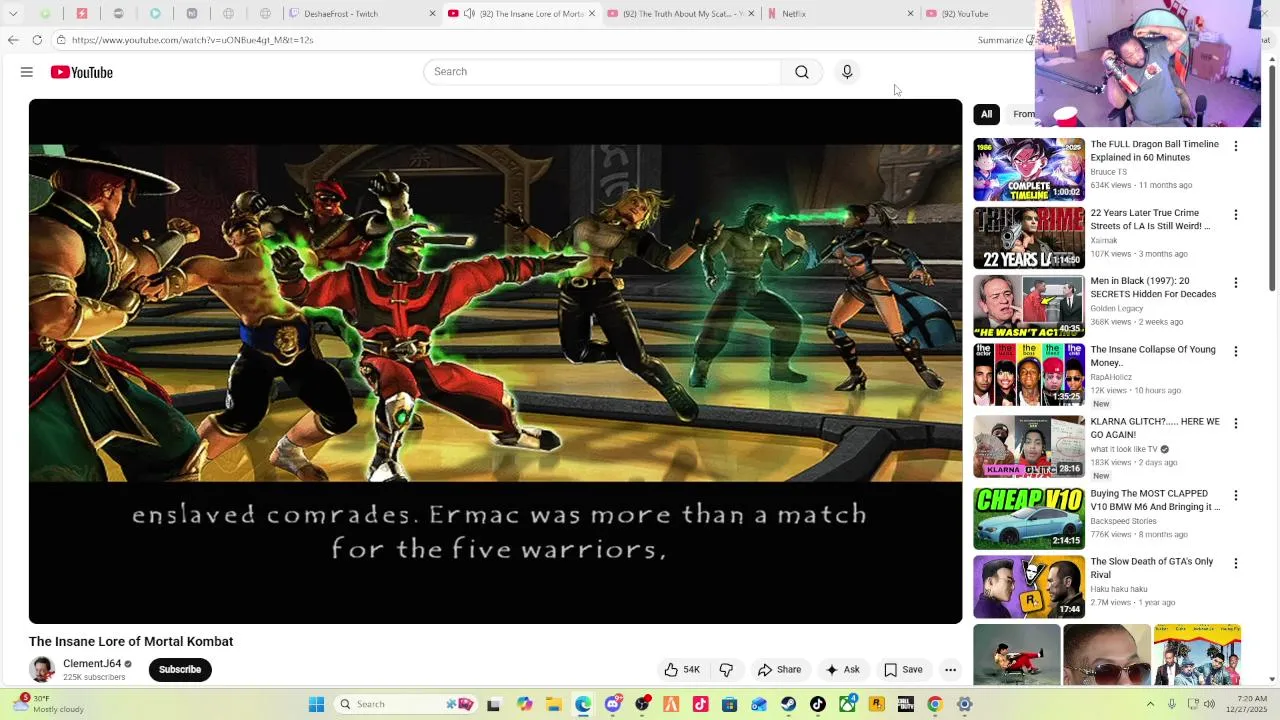Open options menu for KLARNA GLITCH video
This screenshot has height=720, width=1280.
click(x=1236, y=424)
